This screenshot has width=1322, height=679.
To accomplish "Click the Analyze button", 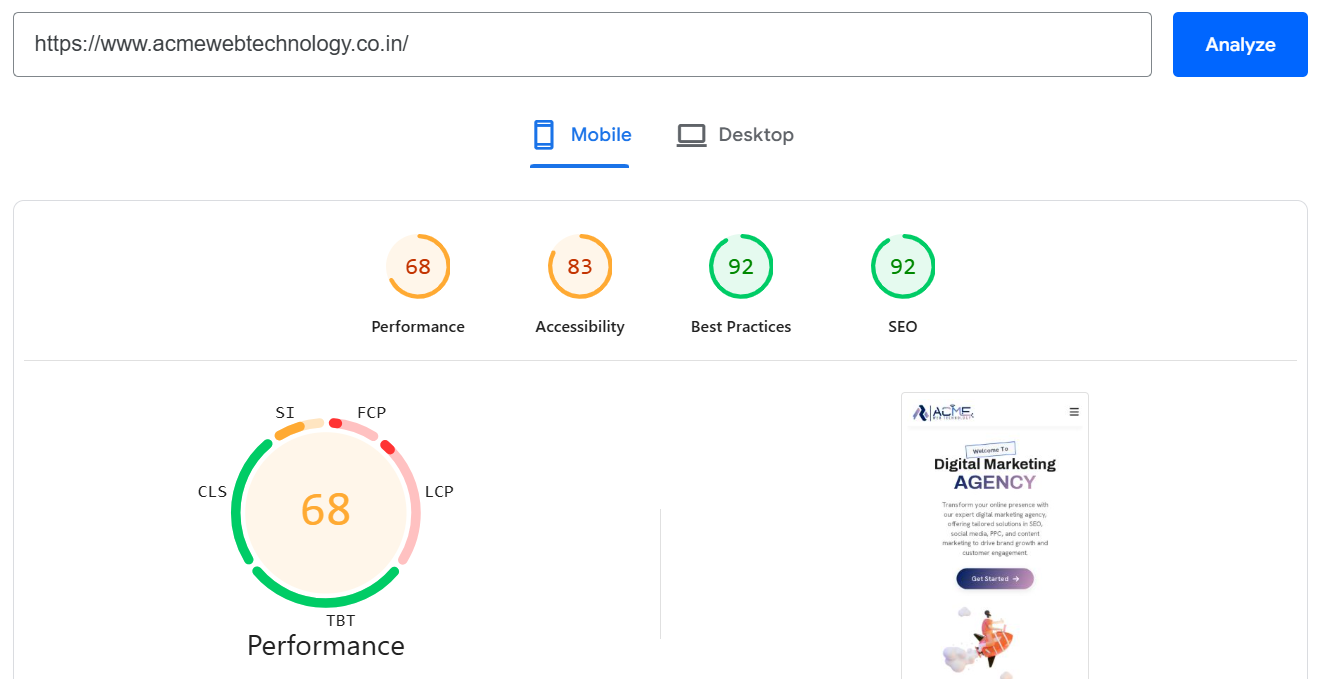I will click(x=1240, y=44).
